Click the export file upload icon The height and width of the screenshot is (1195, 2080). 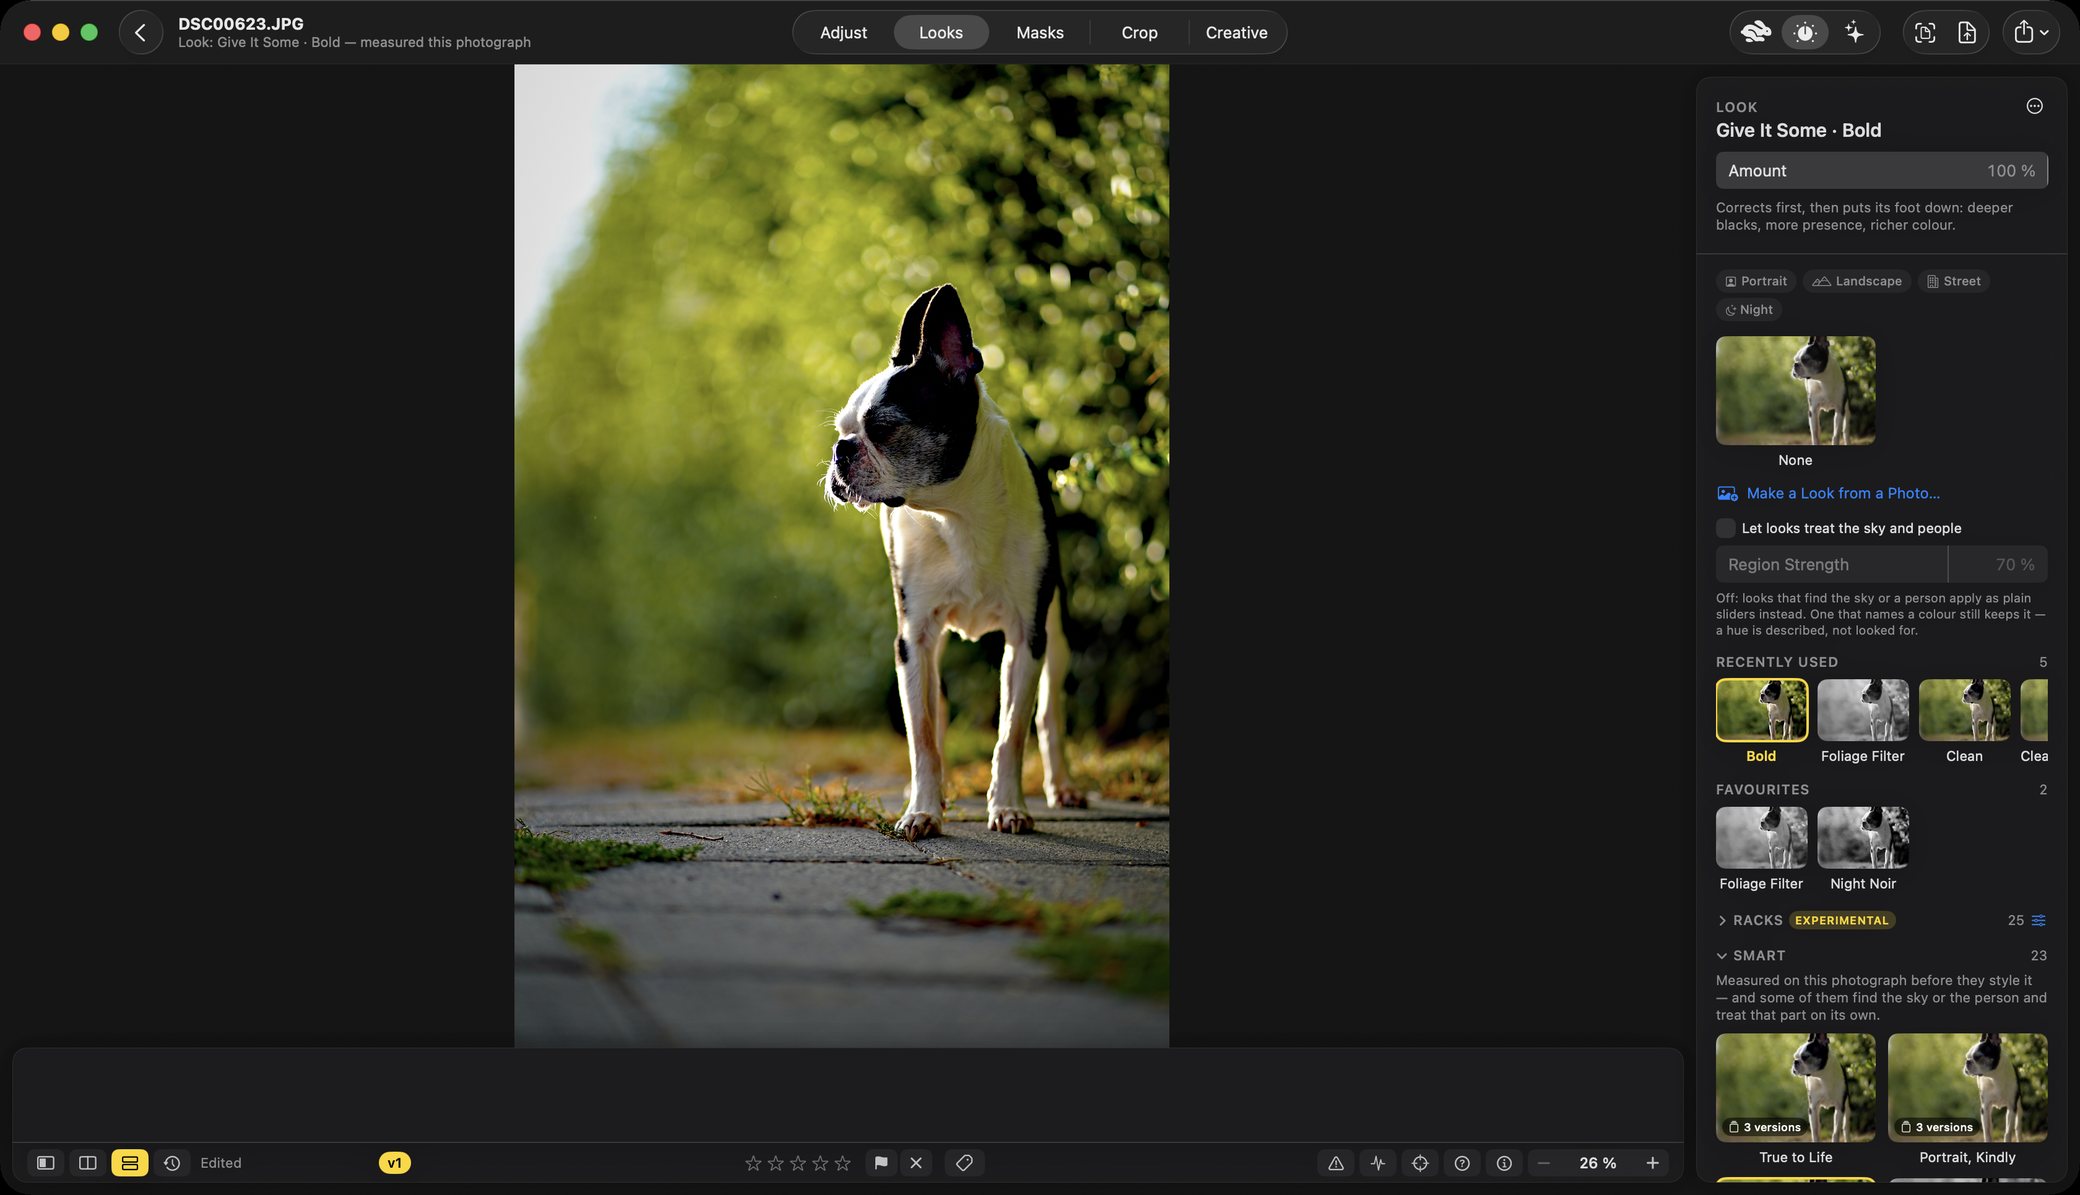click(x=1967, y=32)
